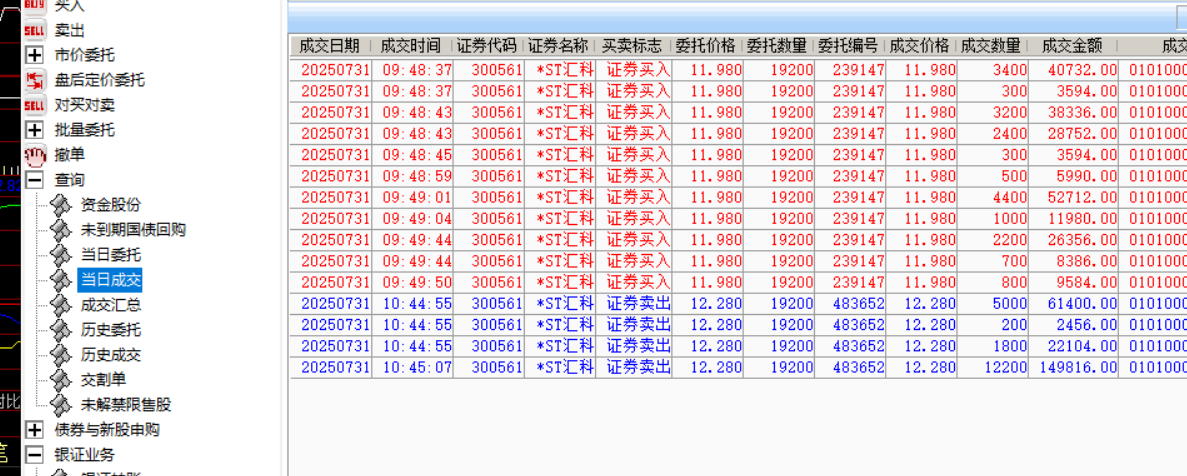Screen dimensions: 1187x476
Task: Click the SELL icon beside 对买对卖
Action: pos(34,104)
